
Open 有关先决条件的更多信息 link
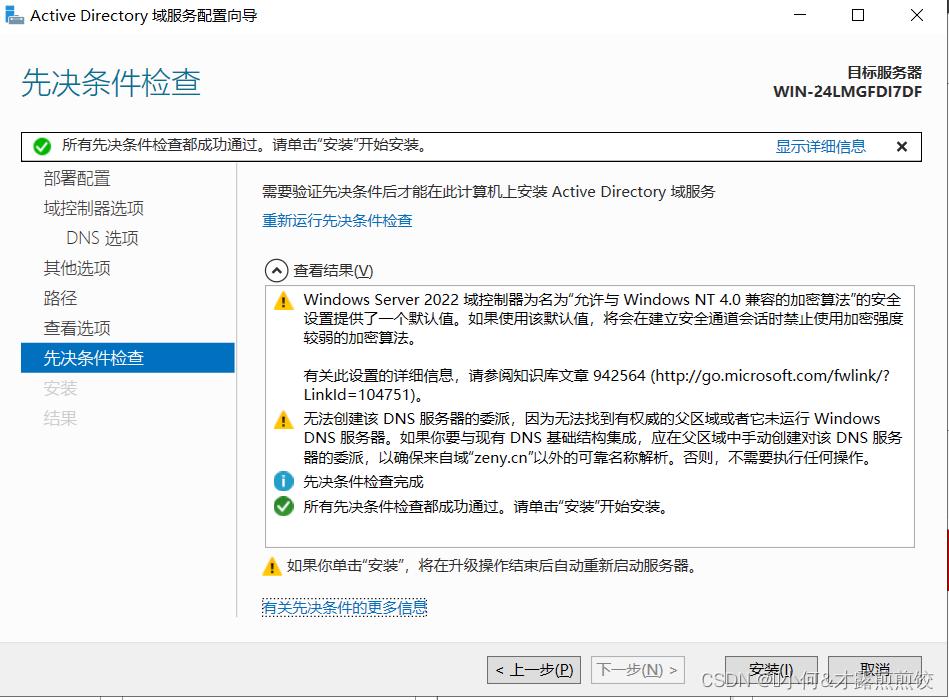344,607
